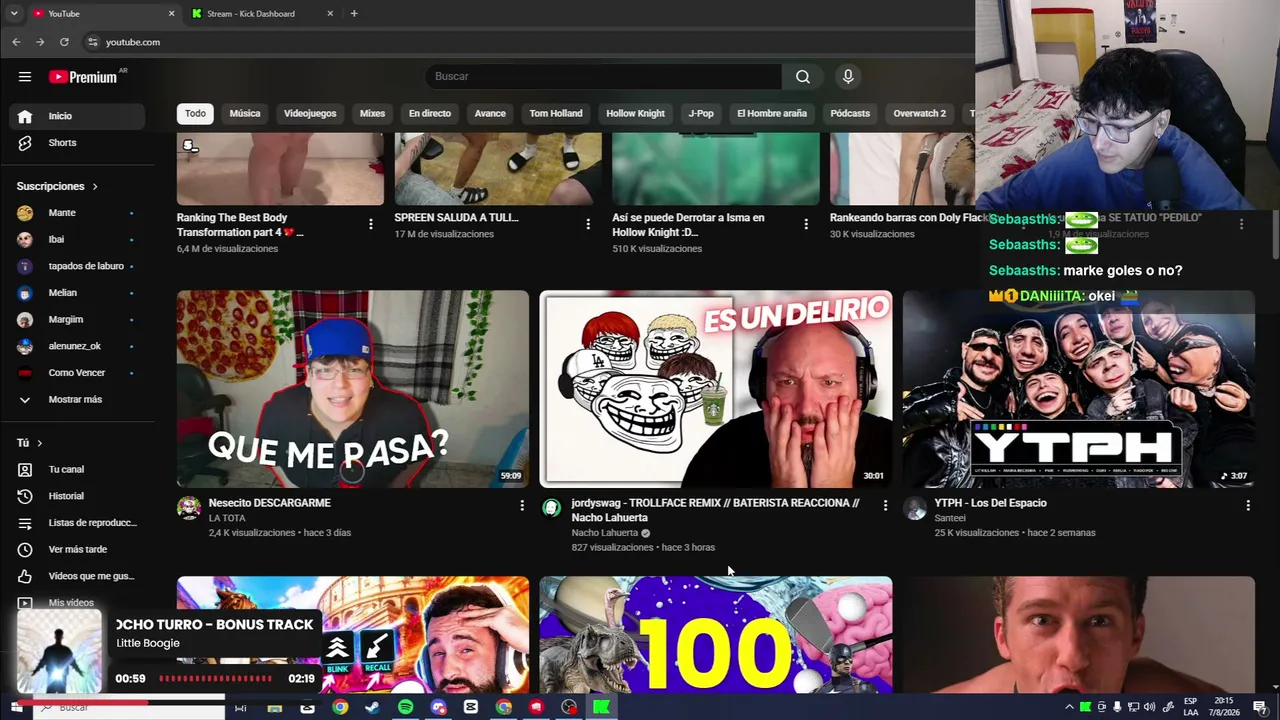The image size is (1280, 720).
Task: Open the notification center in system tray
Action: [1259, 707]
